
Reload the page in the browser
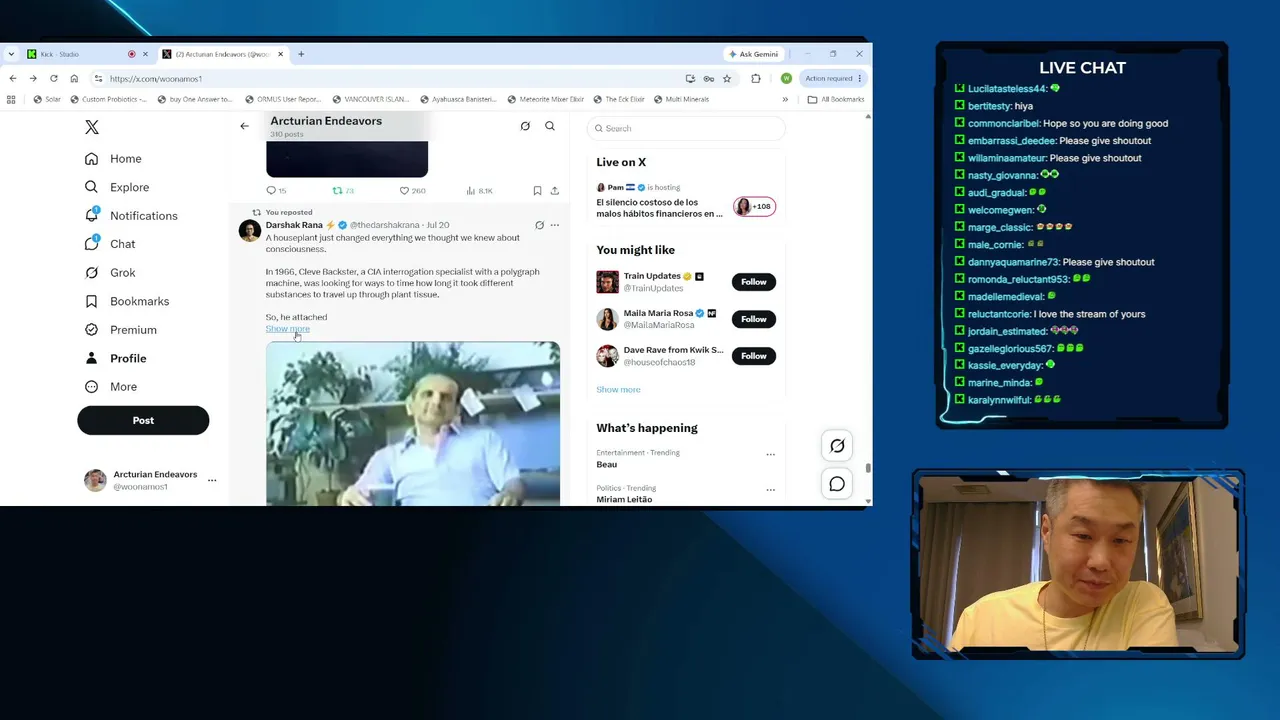pos(53,78)
